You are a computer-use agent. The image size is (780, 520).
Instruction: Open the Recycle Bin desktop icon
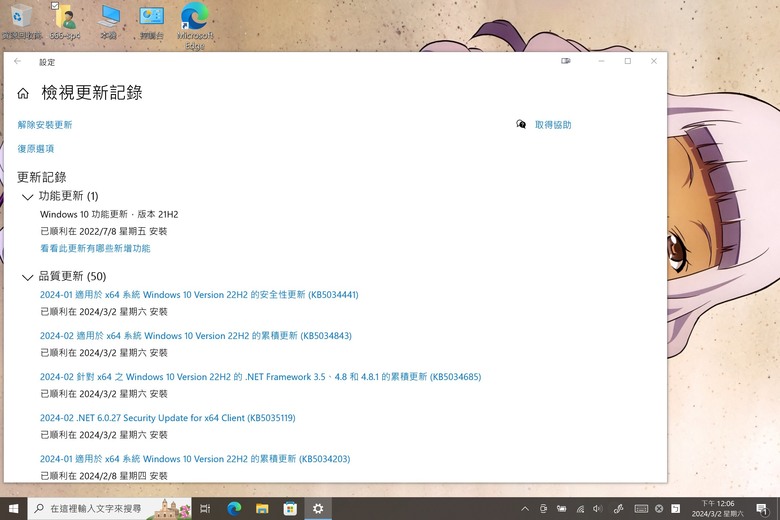21,21
